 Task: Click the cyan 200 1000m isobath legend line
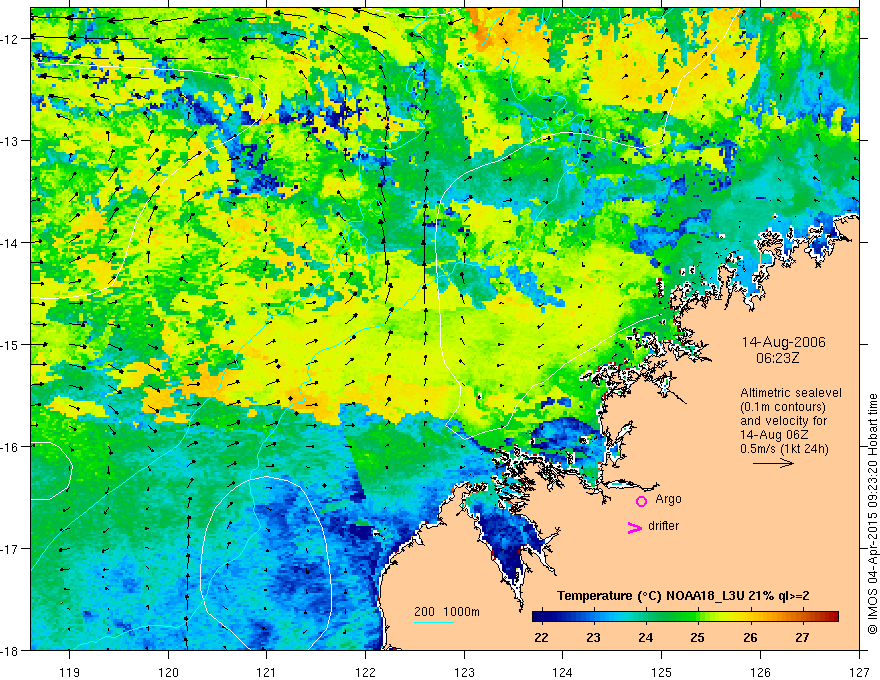(434, 622)
